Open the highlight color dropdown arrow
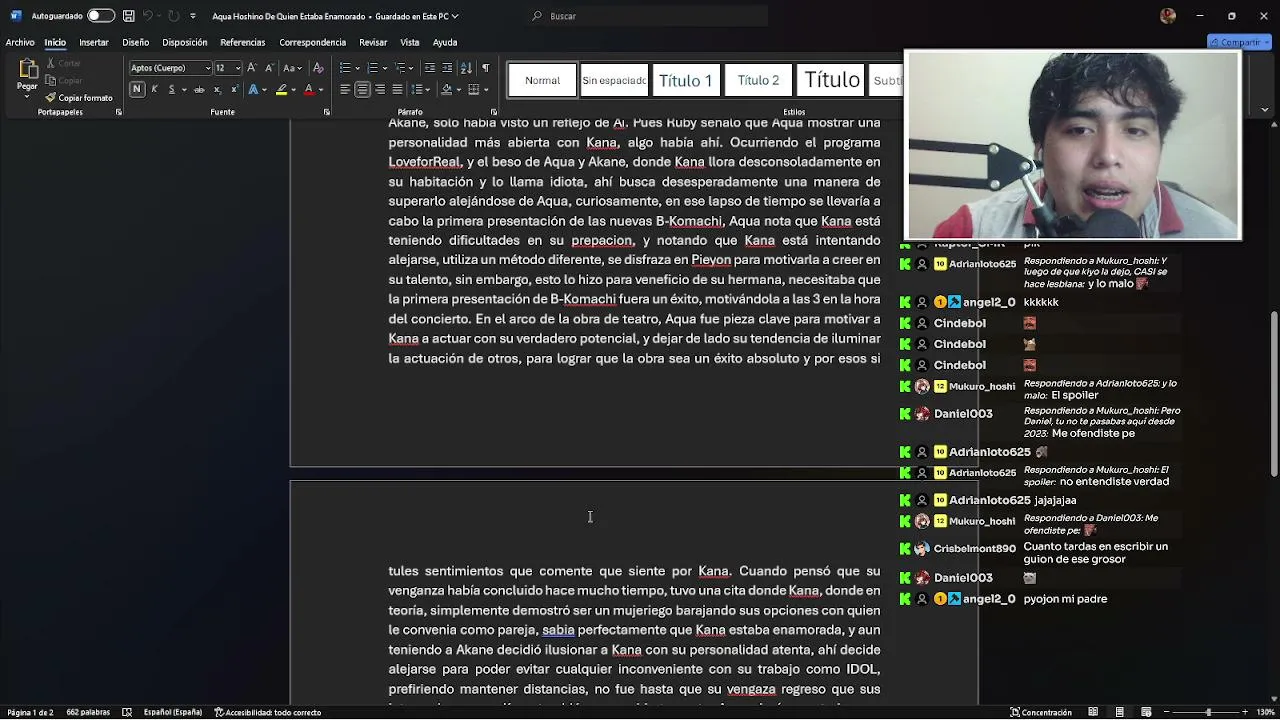 point(292,90)
